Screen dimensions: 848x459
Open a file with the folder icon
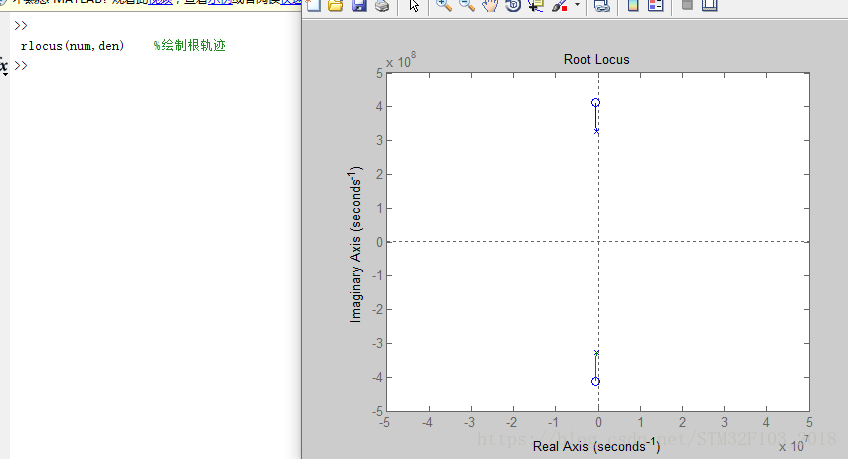[335, 5]
